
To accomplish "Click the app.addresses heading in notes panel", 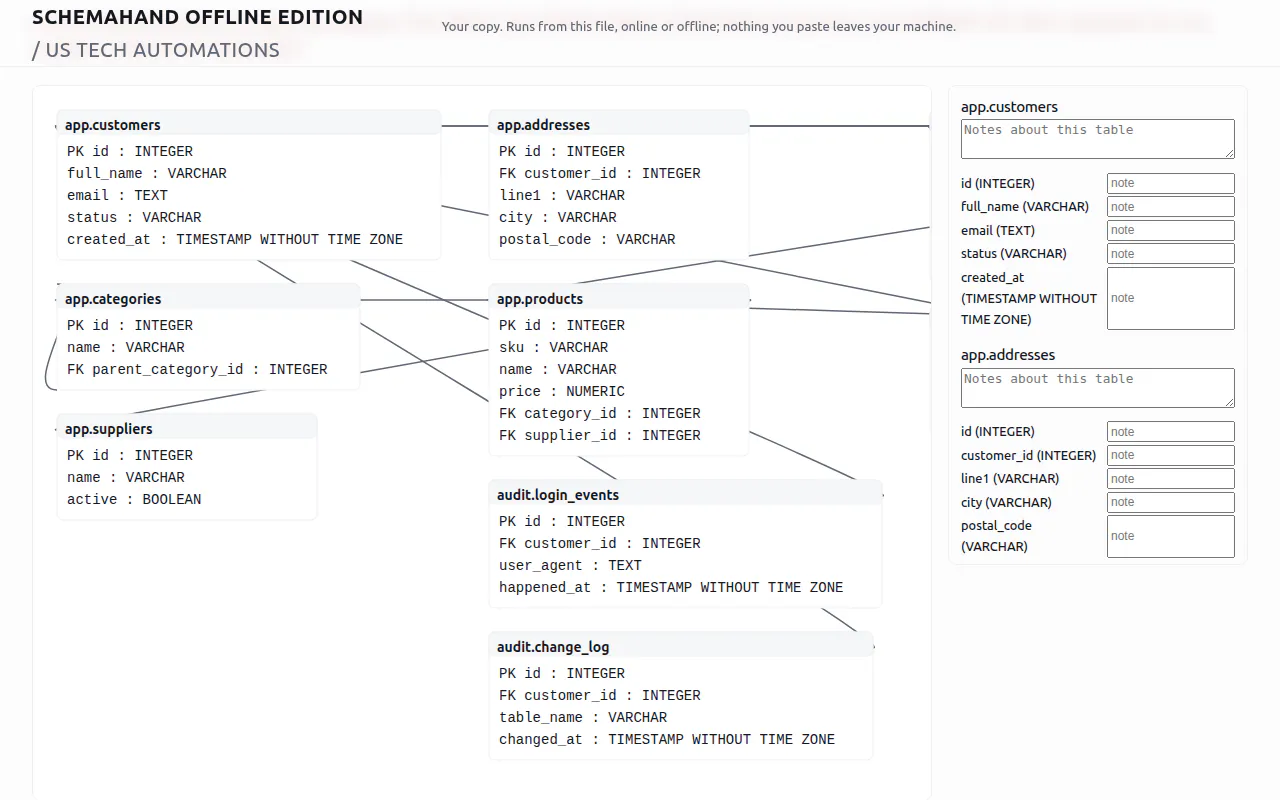I will (x=1008, y=354).
